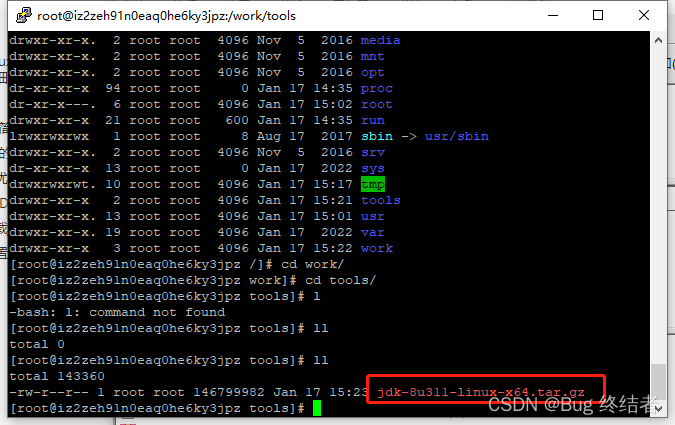Click the 'work' directory name in listing
Screen dimensions: 675x425
(x=377, y=248)
